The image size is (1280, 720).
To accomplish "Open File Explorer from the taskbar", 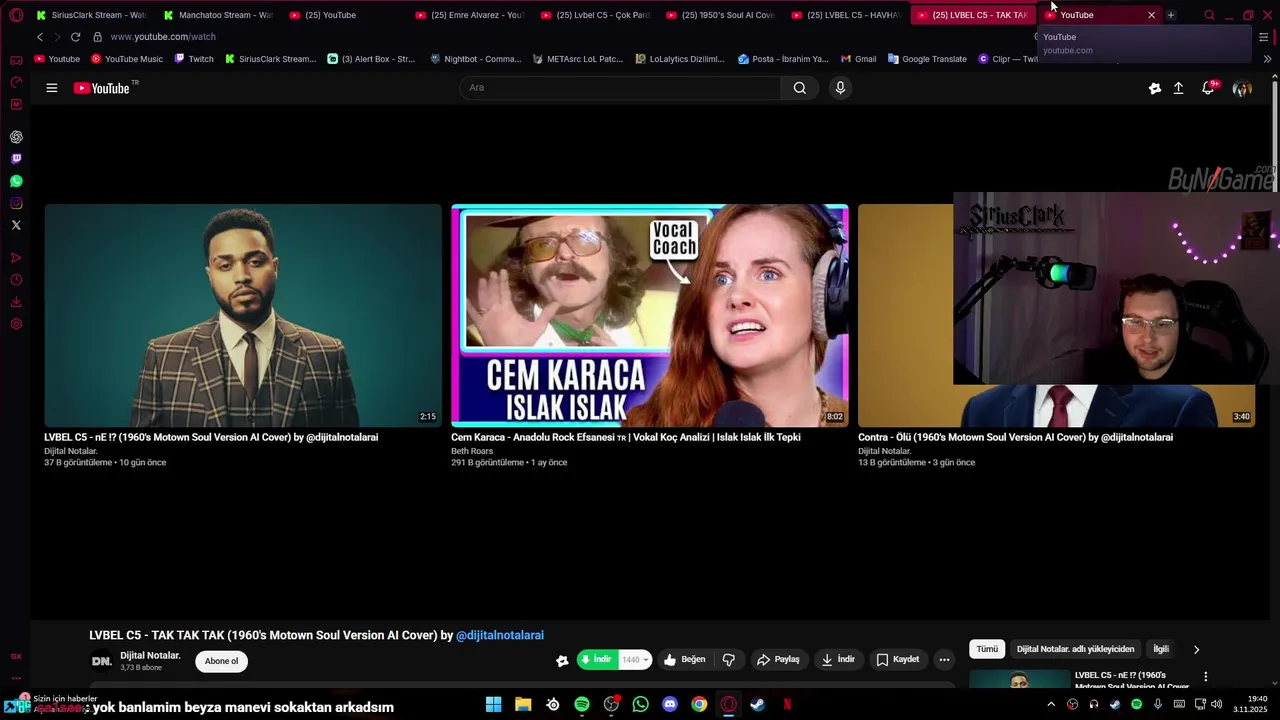I will pos(523,705).
